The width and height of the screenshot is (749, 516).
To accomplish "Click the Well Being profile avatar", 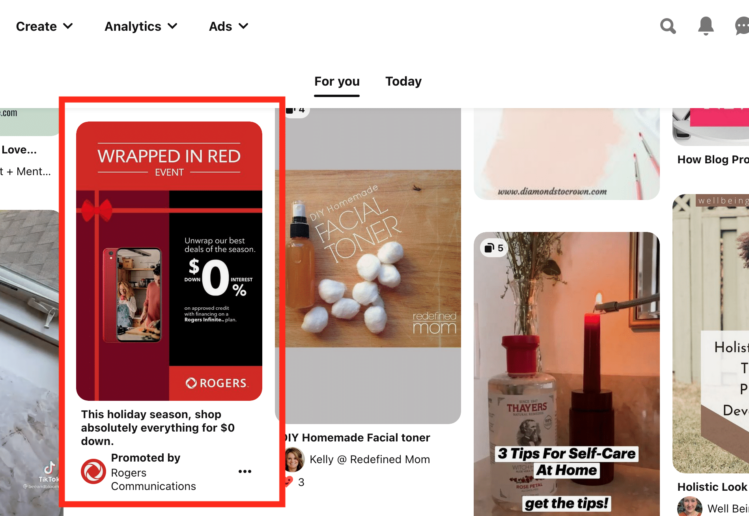I will [x=689, y=507].
